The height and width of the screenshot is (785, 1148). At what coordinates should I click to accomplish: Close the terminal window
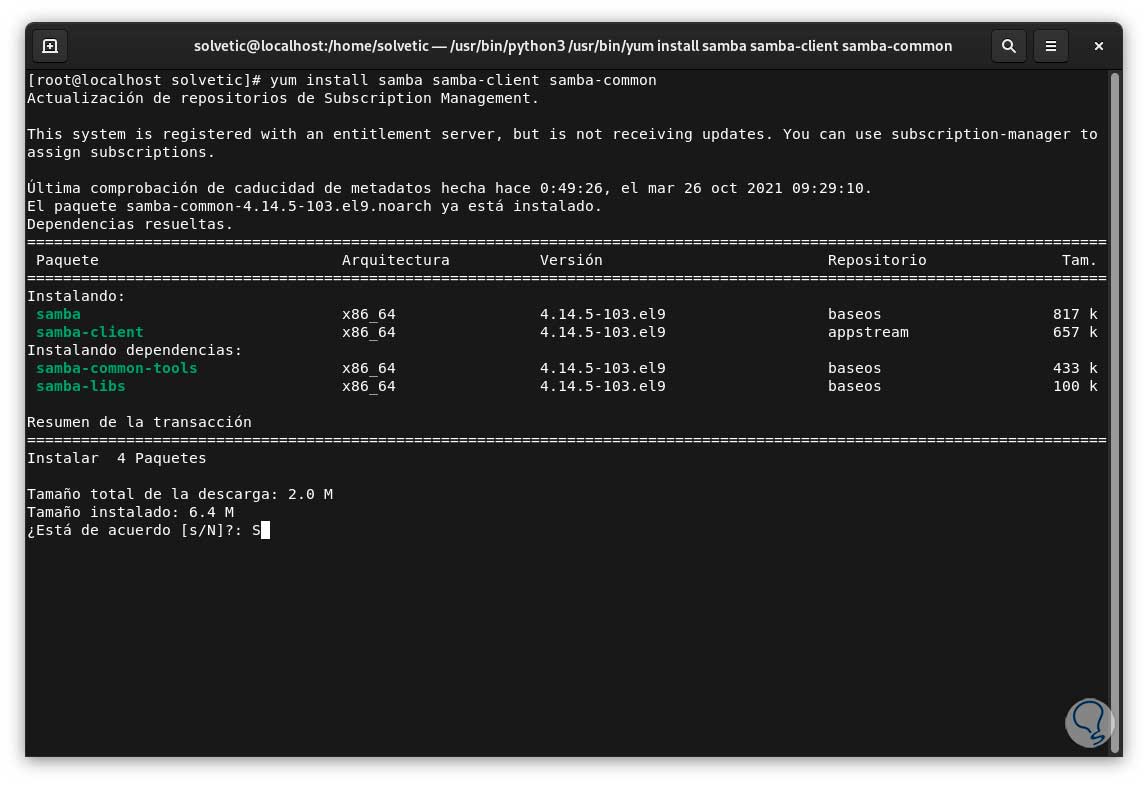point(1099,46)
